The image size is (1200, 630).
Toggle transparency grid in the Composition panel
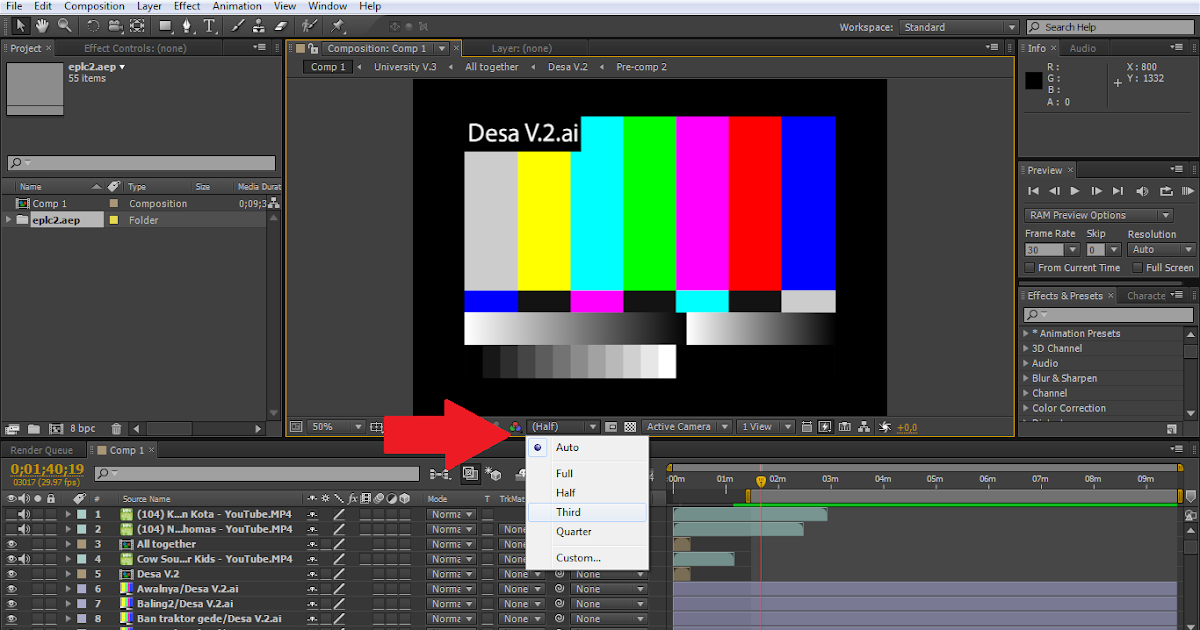[630, 426]
